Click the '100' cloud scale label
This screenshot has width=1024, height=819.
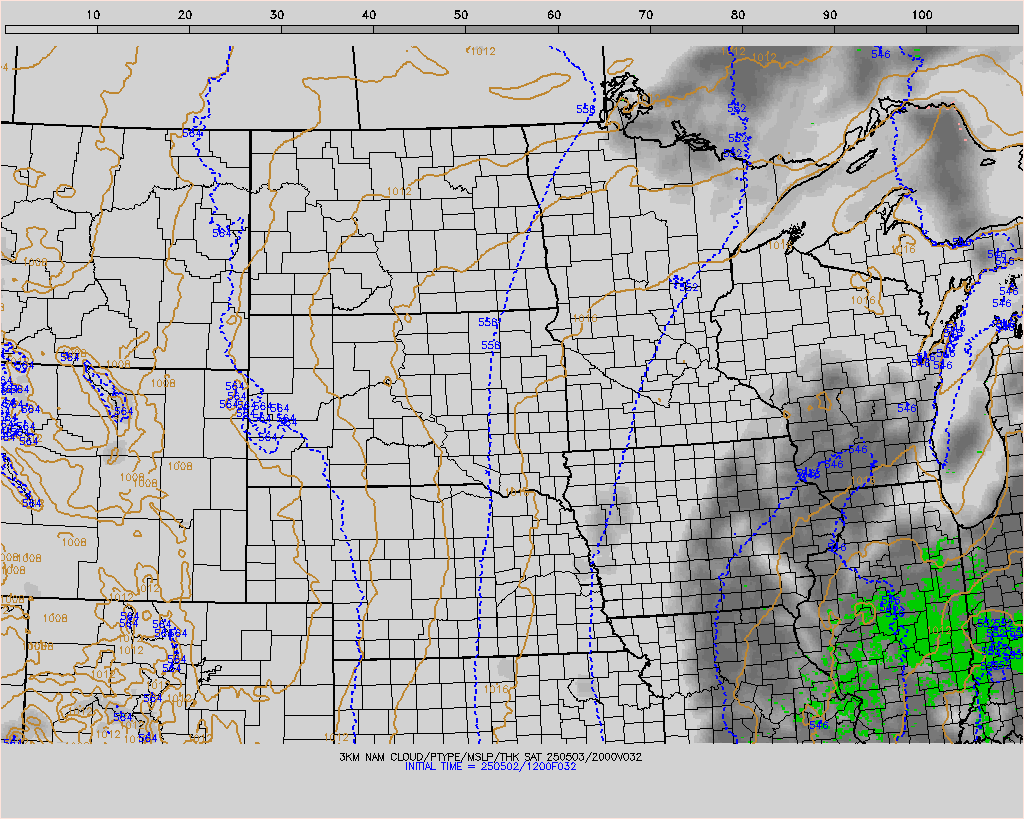(921, 15)
